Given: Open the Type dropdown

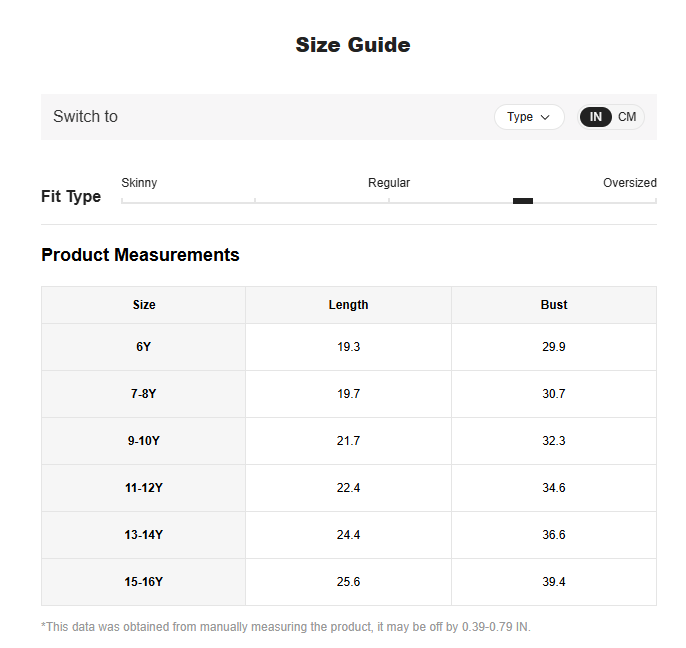Looking at the screenshot, I should pyautogui.click(x=529, y=117).
